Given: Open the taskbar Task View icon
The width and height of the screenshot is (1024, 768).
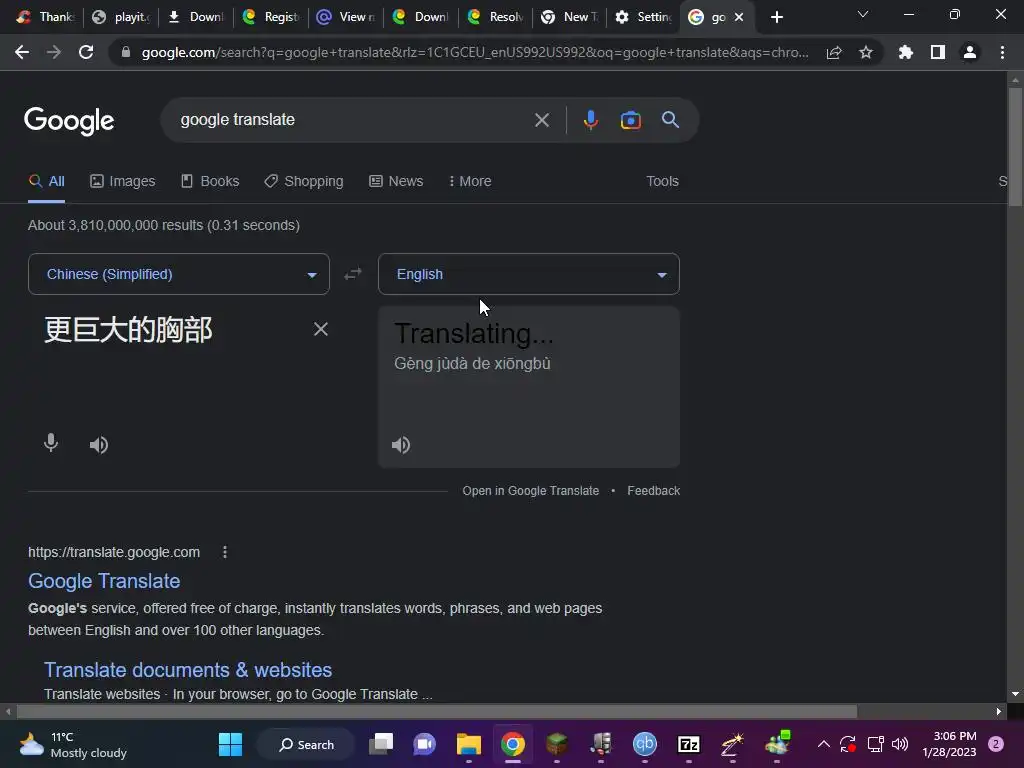Looking at the screenshot, I should coord(381,744).
